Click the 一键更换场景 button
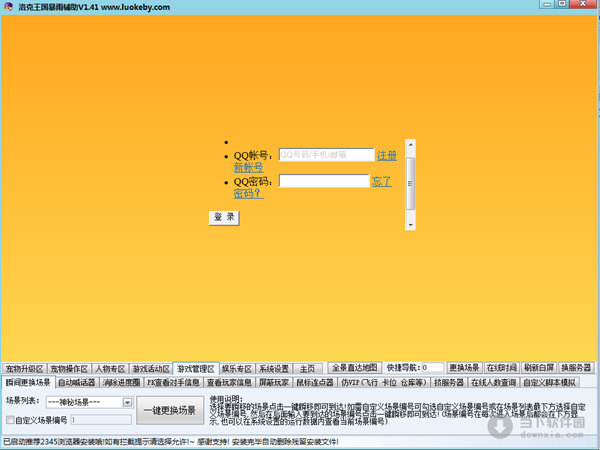Viewport: 600px width, 450px height. pyautogui.click(x=170, y=410)
